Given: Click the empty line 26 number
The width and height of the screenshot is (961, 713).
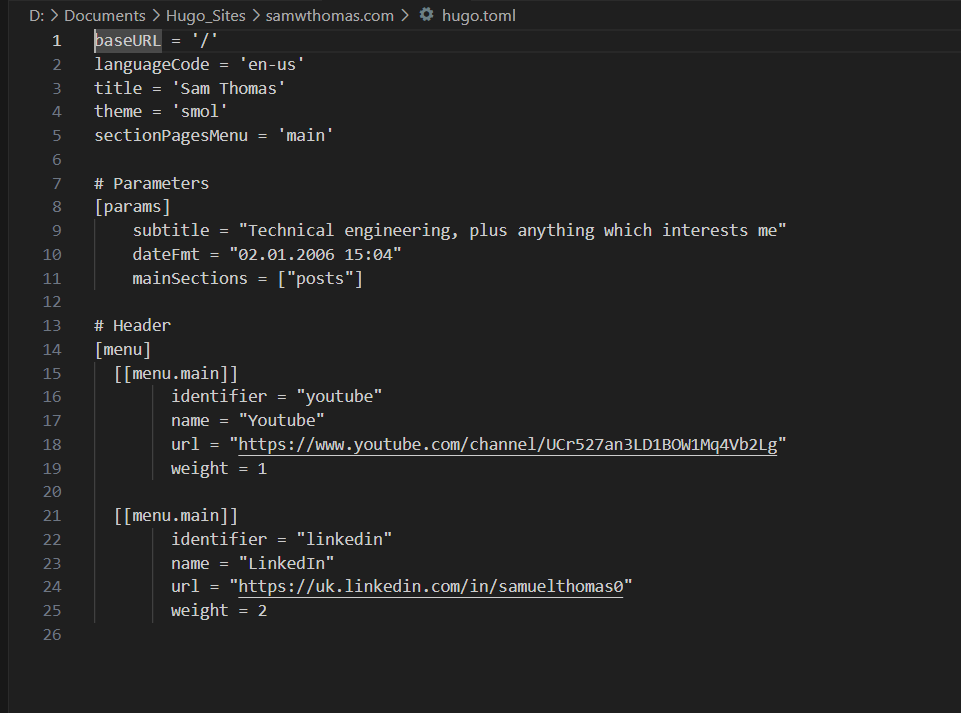Looking at the screenshot, I should tap(53, 635).
